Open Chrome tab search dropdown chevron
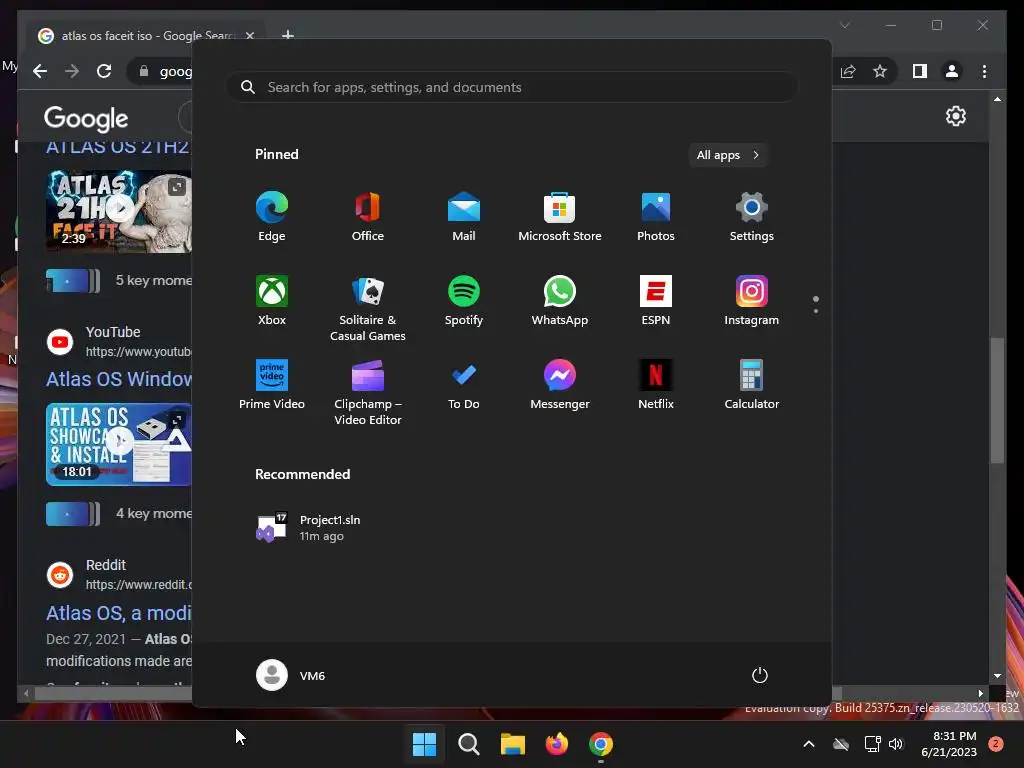 [844, 25]
